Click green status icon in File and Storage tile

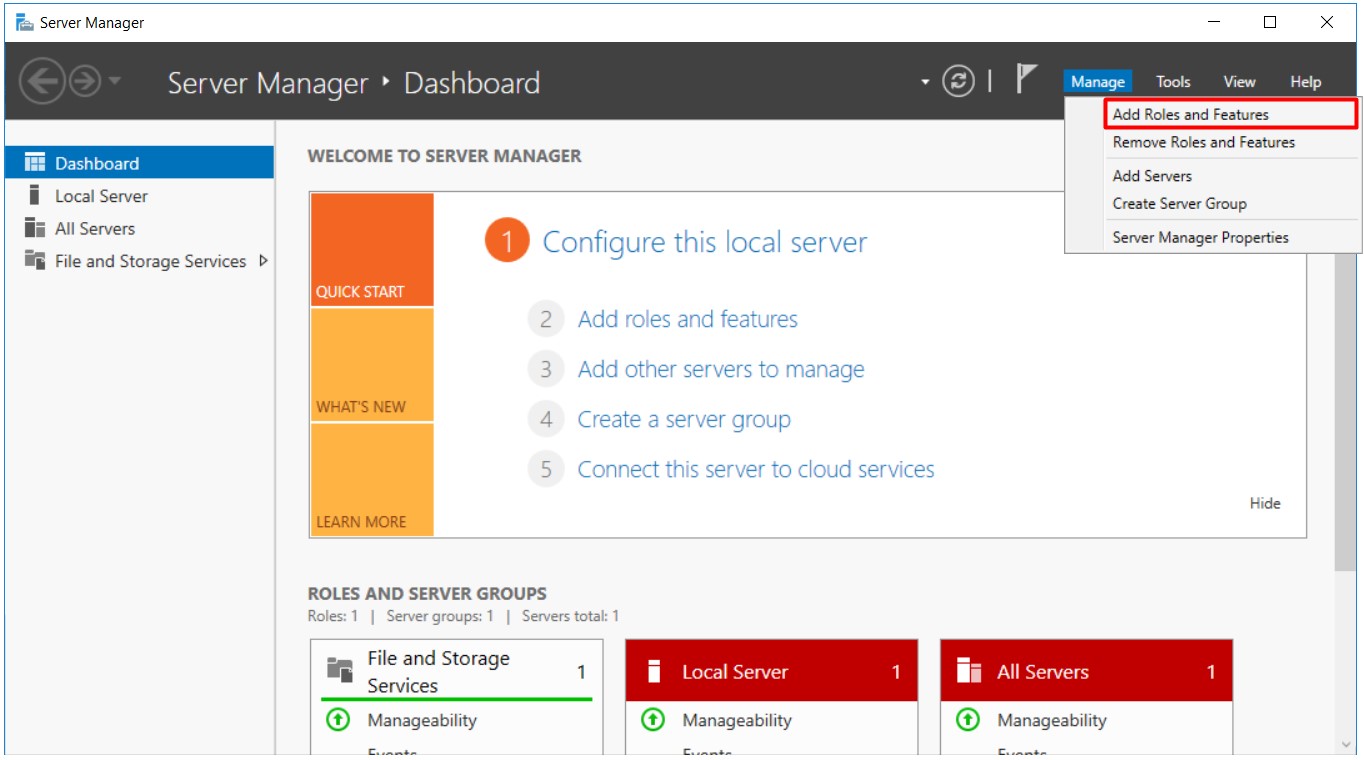pyautogui.click(x=338, y=719)
